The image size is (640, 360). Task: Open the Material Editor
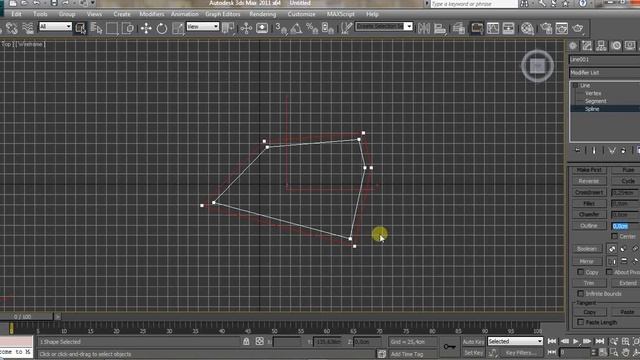527,28
